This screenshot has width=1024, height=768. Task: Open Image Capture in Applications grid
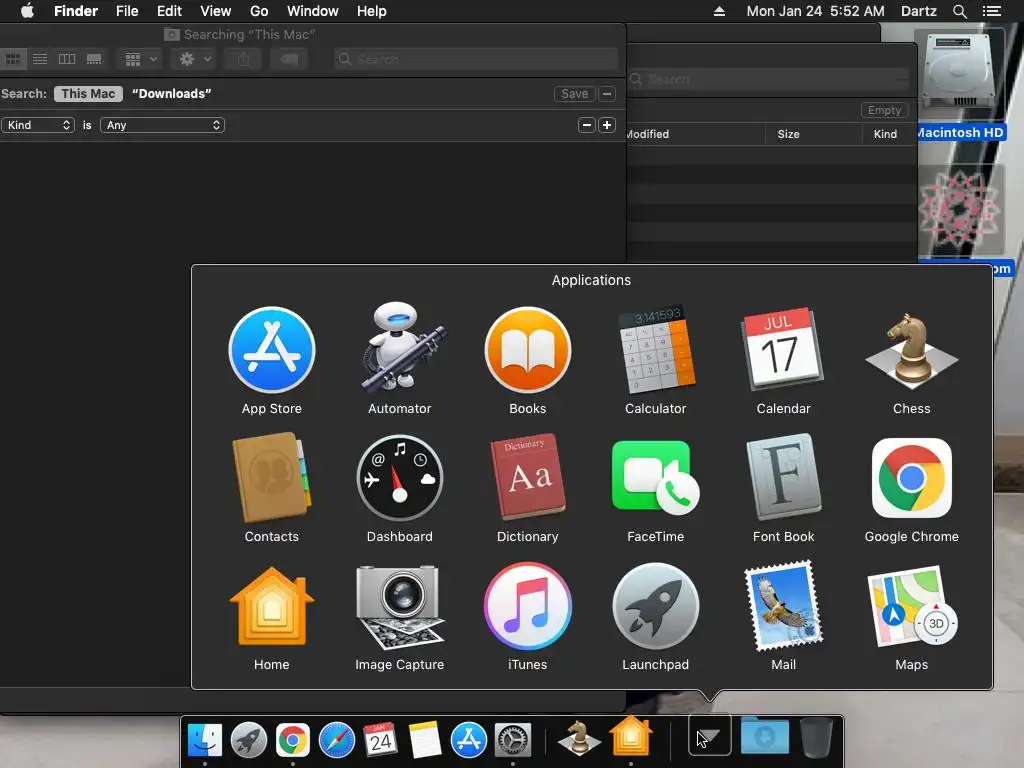point(400,607)
